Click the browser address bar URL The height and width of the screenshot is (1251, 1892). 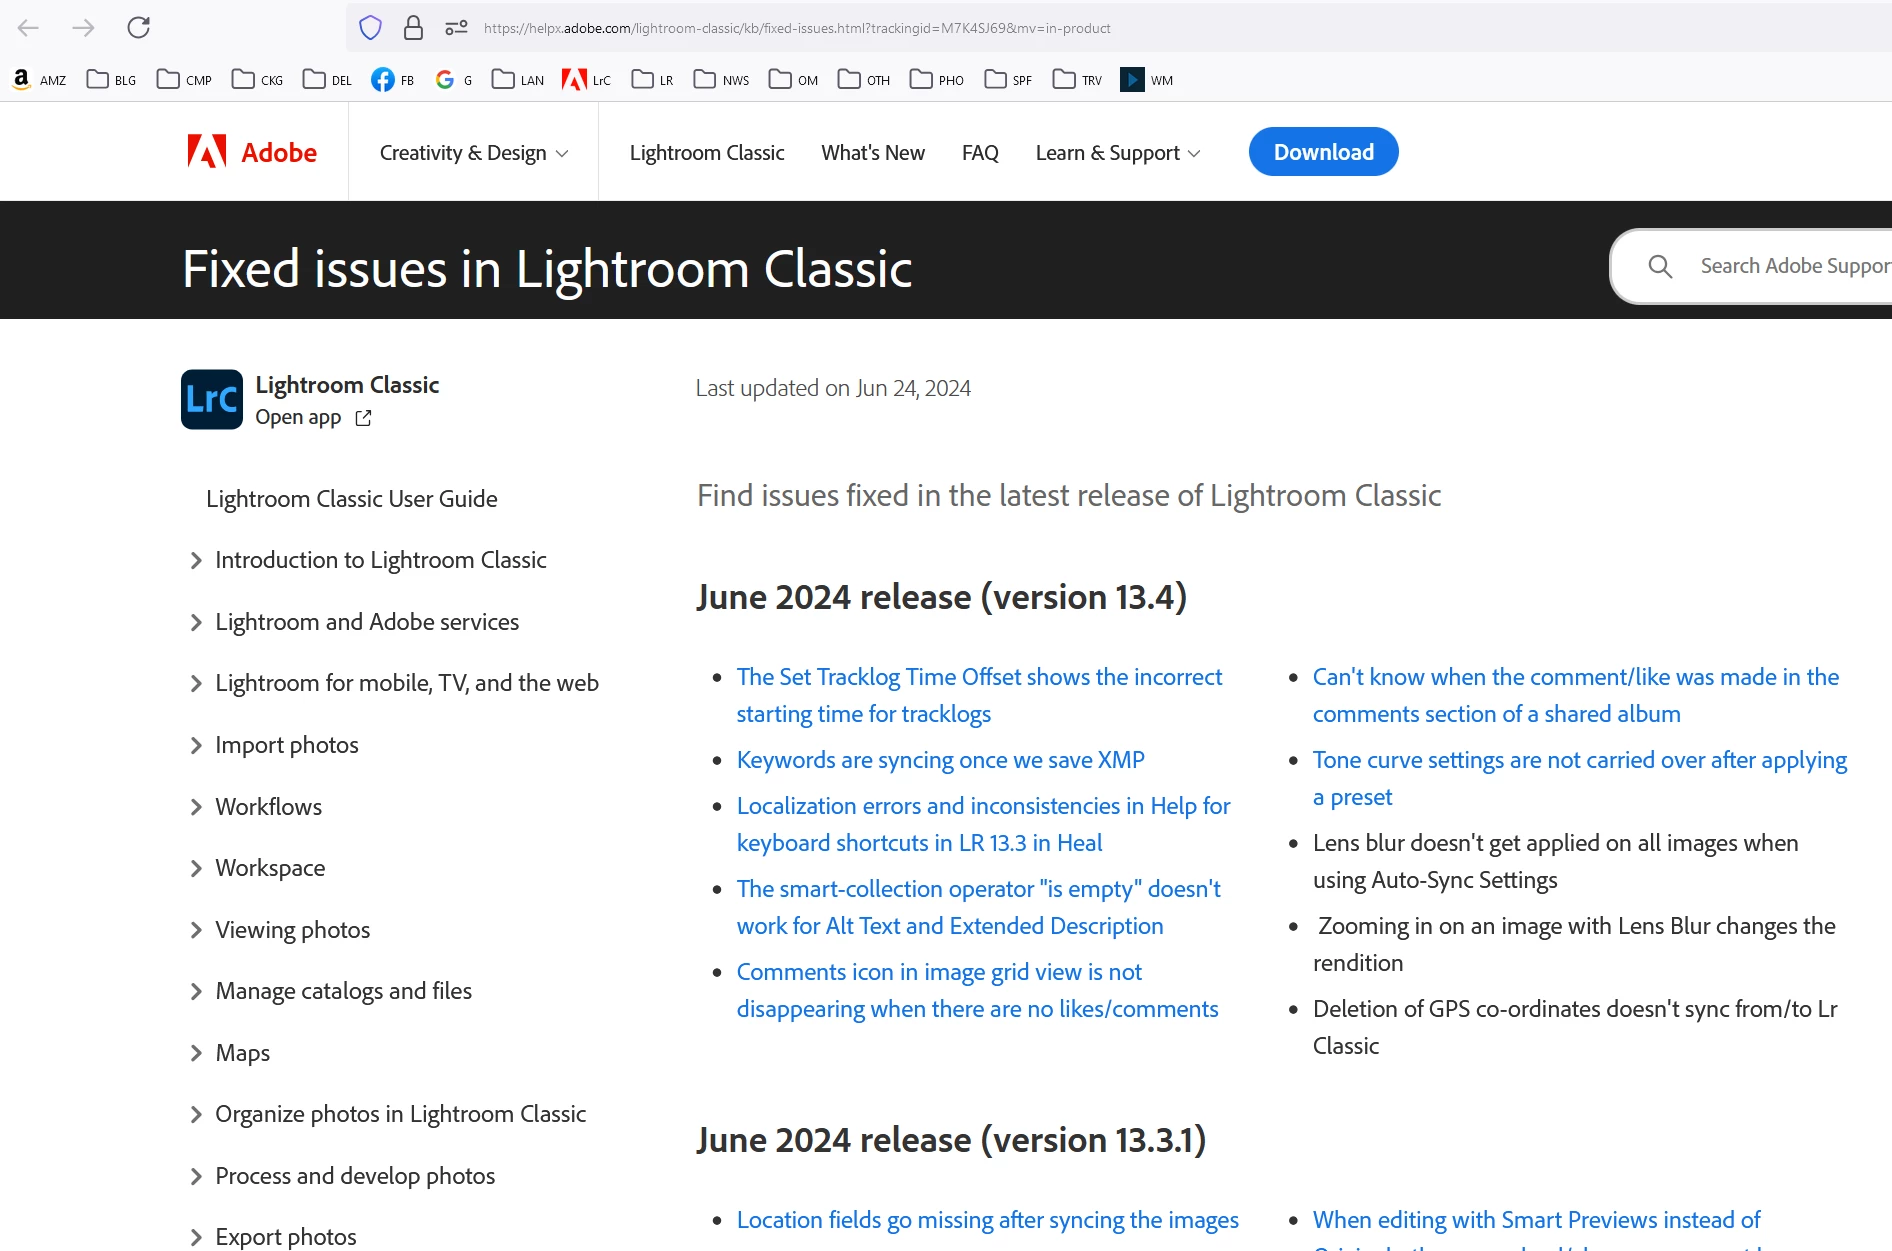pyautogui.click(x=797, y=28)
